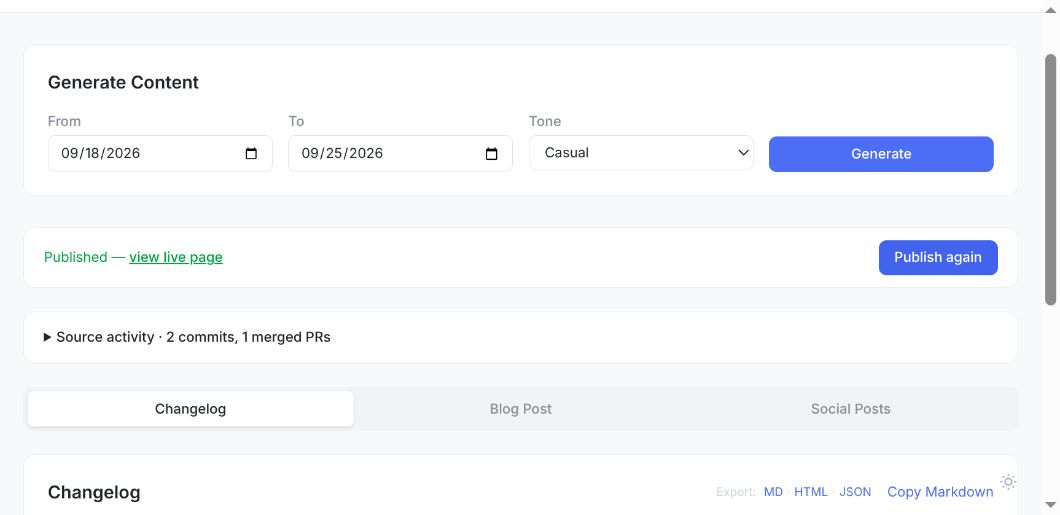Open the From date calendar picker icon

click(x=251, y=153)
